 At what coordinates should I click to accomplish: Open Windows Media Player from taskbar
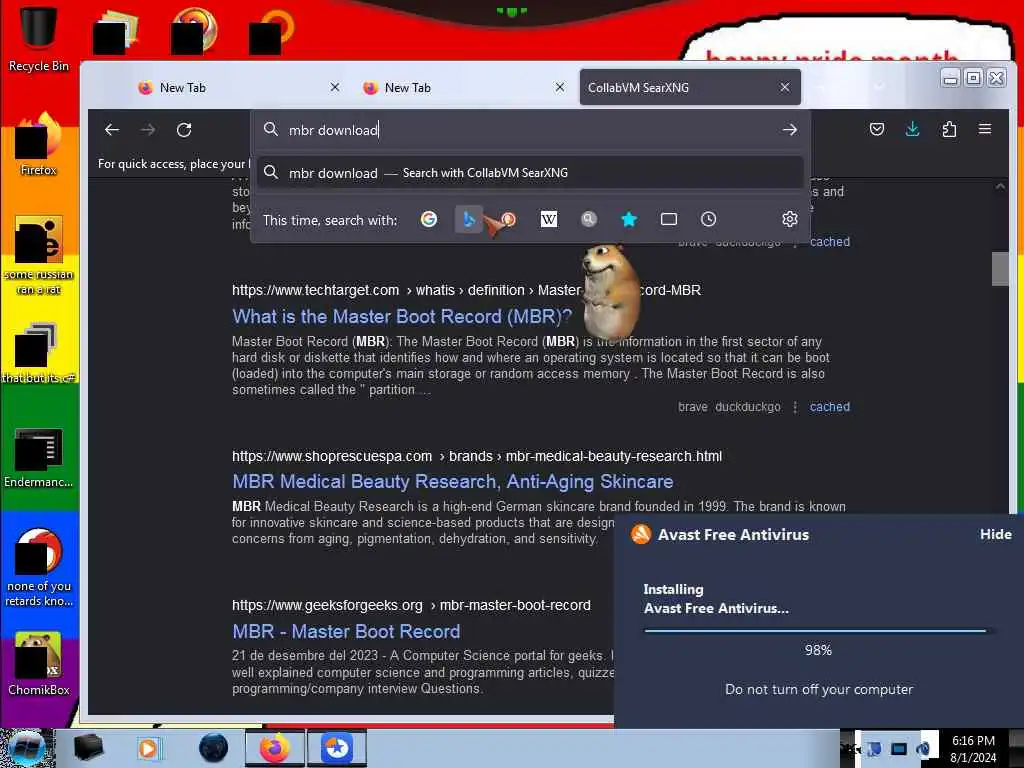pyautogui.click(x=150, y=748)
